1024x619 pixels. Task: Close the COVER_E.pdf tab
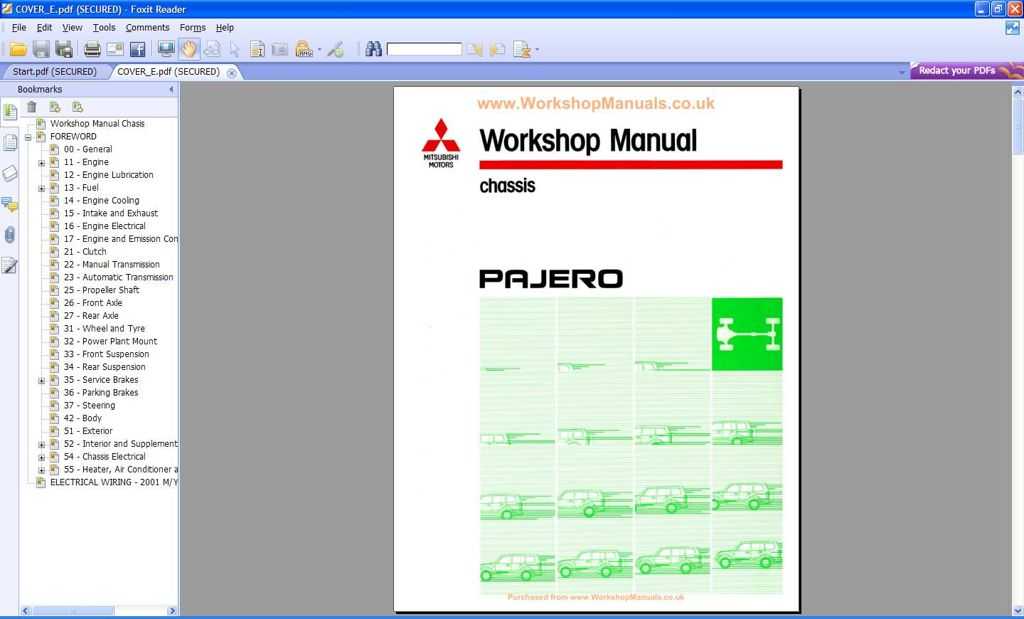(231, 73)
